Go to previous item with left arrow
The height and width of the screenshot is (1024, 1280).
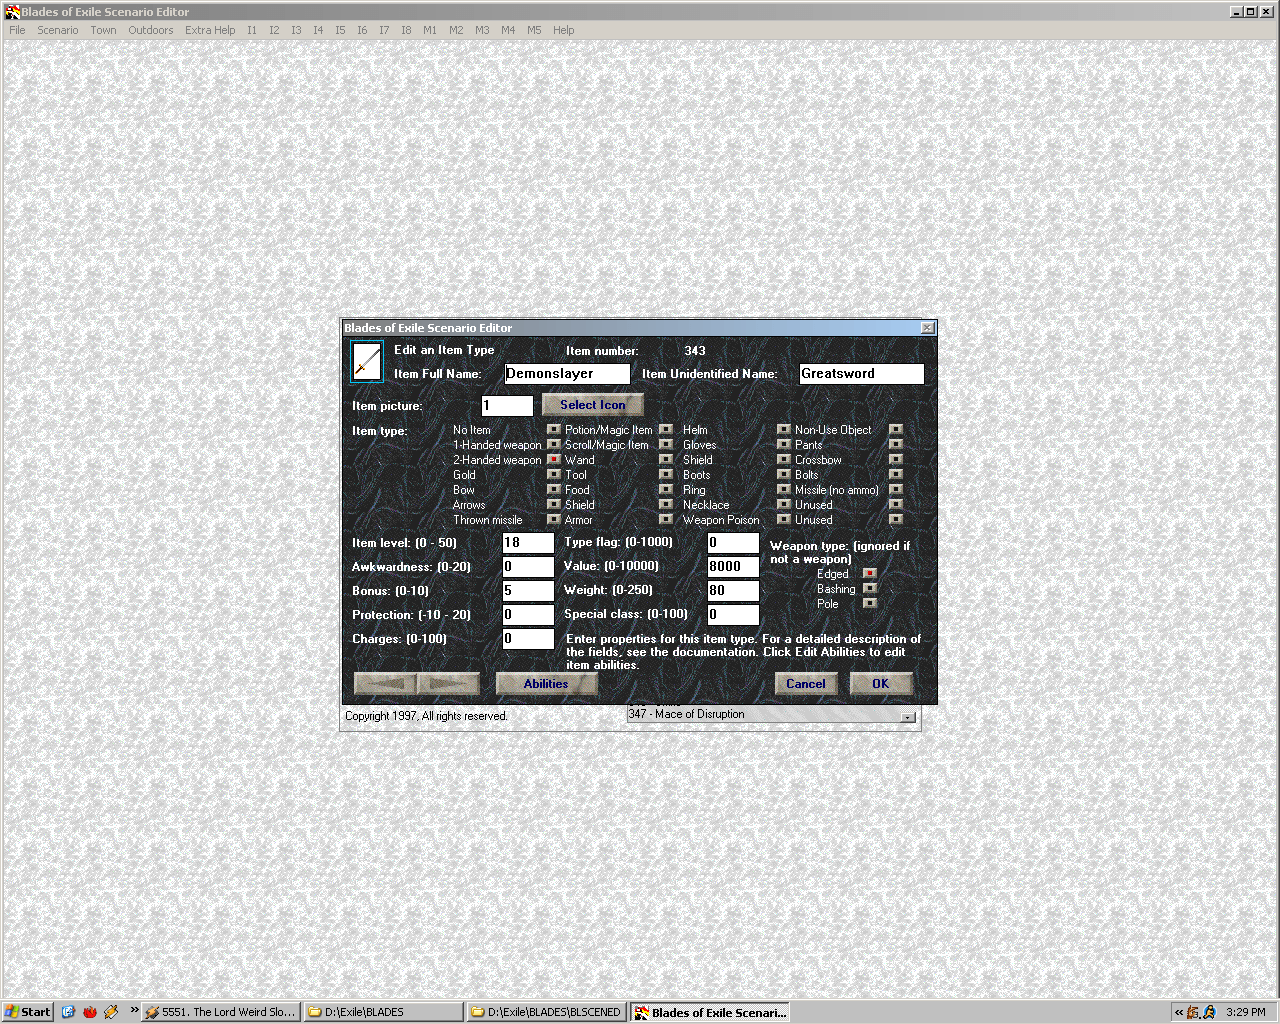coord(386,684)
